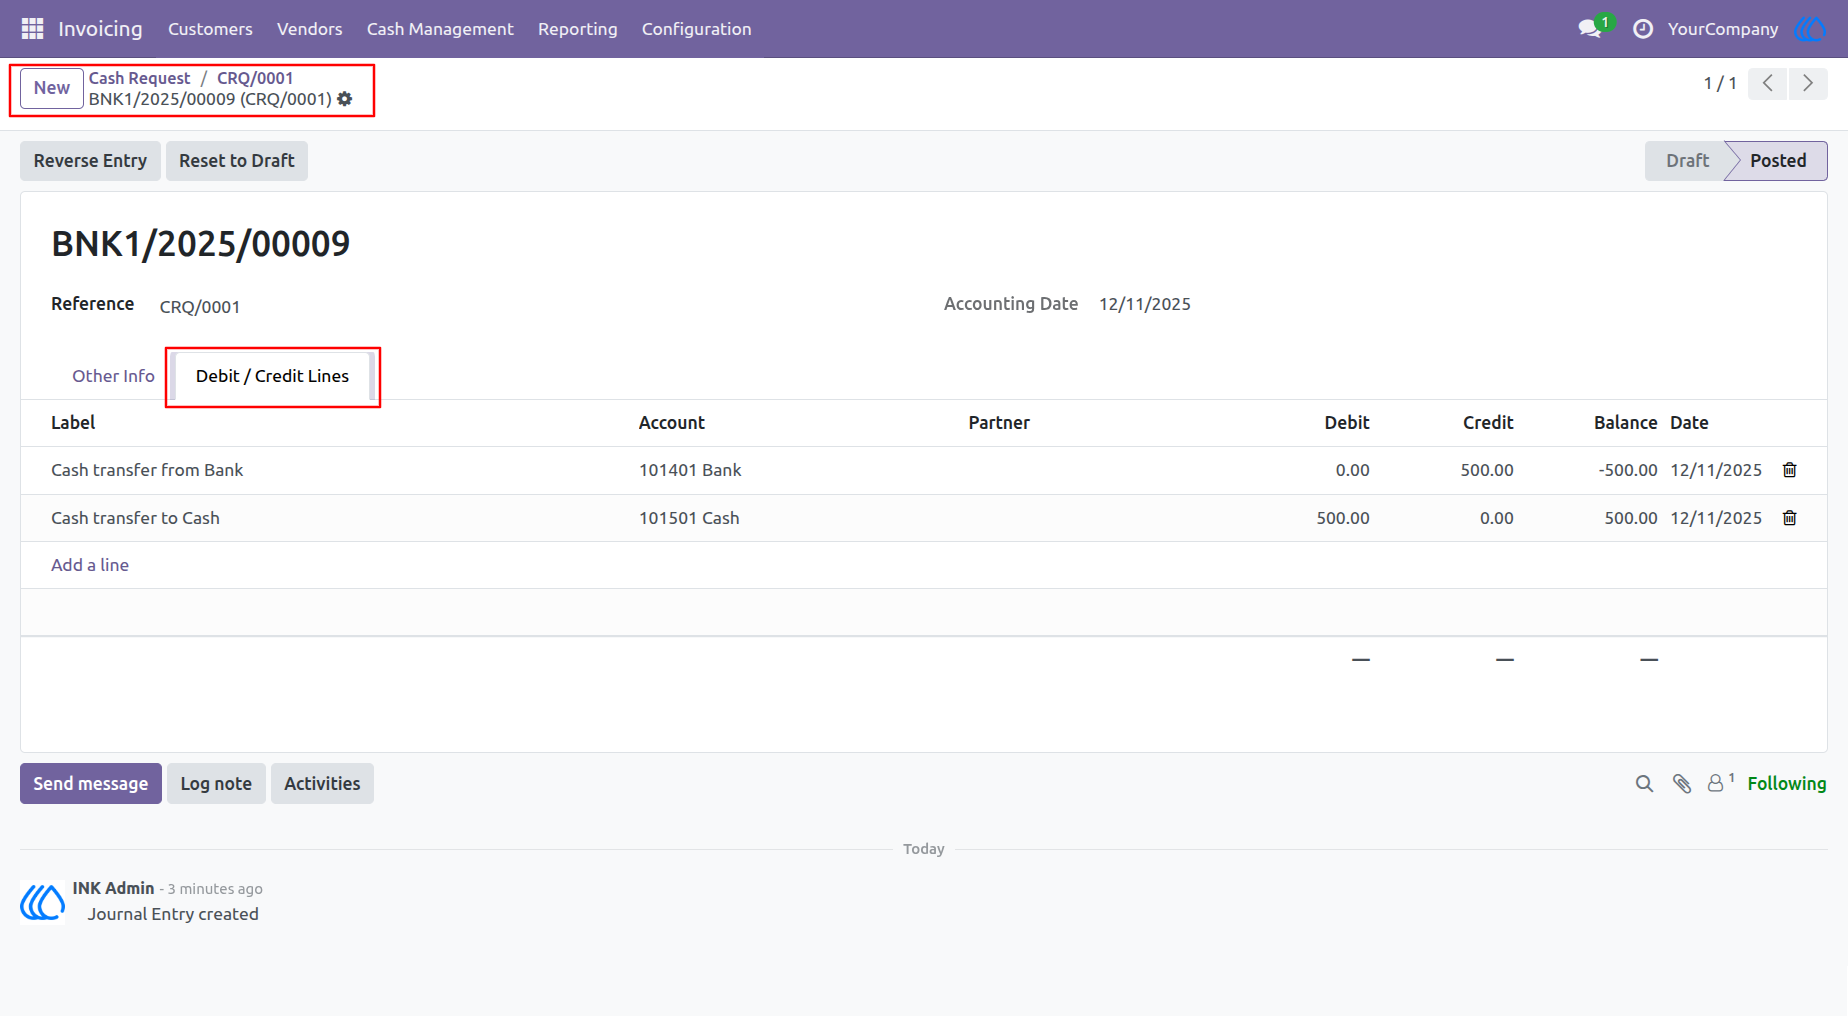
Task: Expand the Reporting menu
Action: pos(578,29)
